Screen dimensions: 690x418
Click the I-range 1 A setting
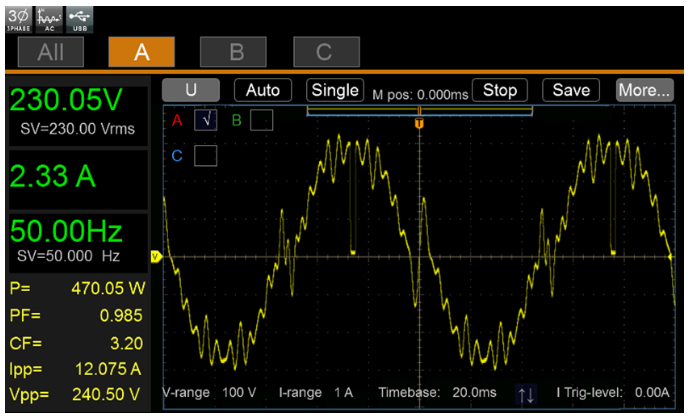(316, 392)
